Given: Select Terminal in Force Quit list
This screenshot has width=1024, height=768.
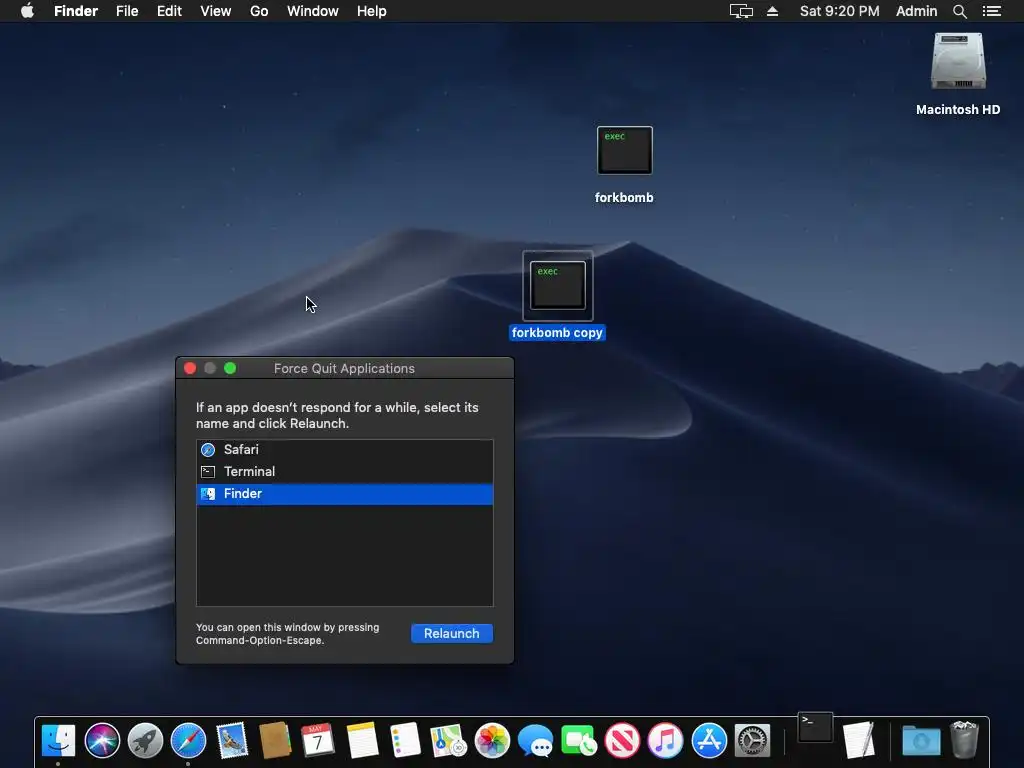Looking at the screenshot, I should (x=345, y=472).
